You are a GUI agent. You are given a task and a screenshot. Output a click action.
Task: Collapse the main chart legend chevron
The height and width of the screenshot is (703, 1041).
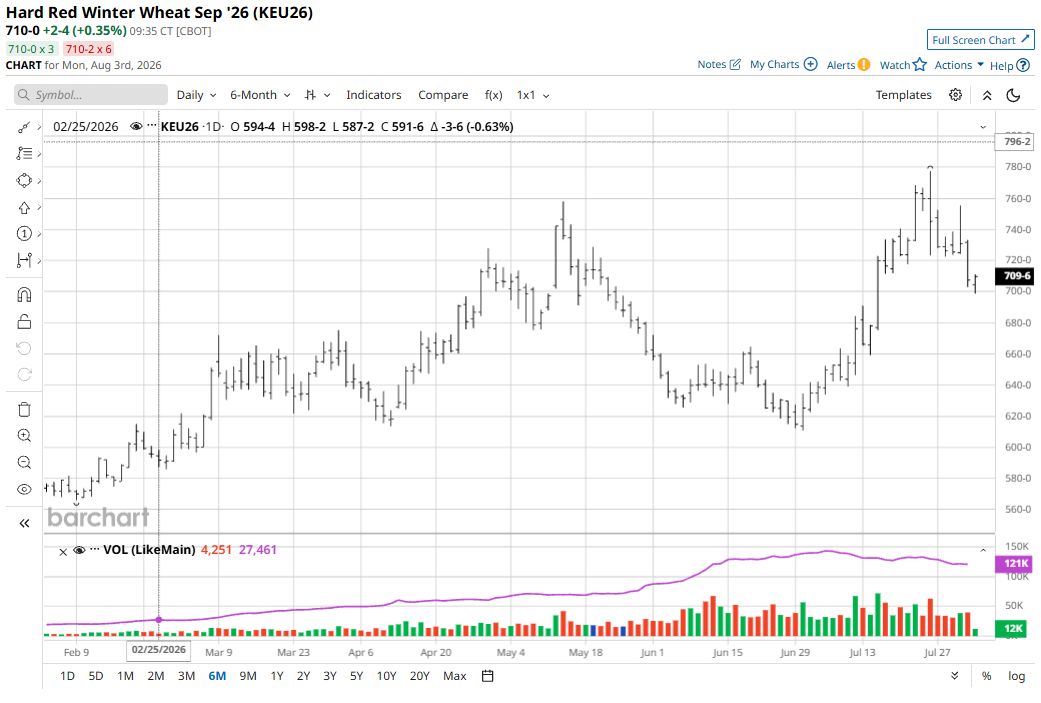point(983,127)
